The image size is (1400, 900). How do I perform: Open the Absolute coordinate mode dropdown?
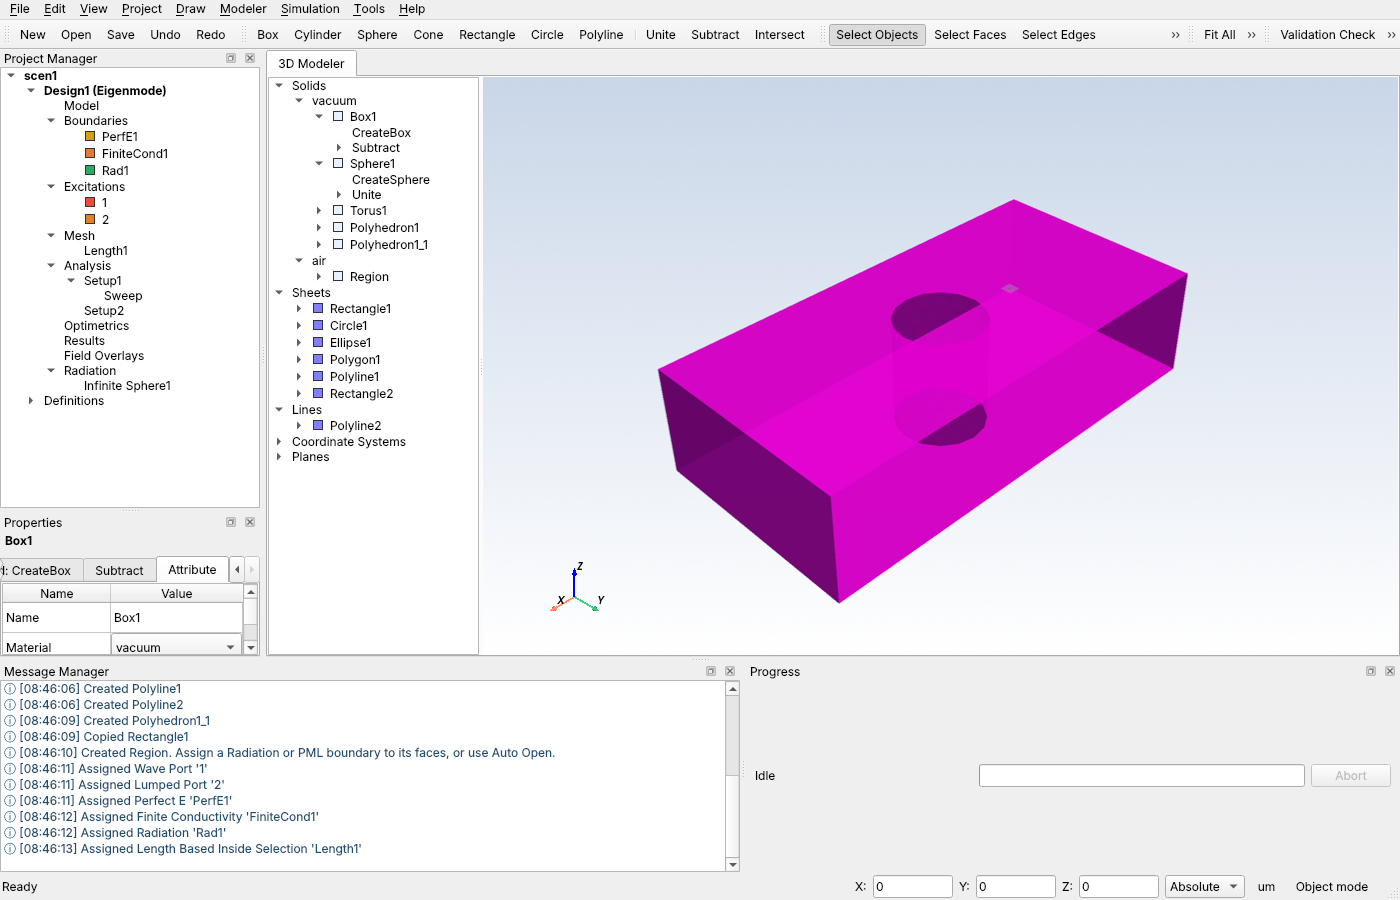pyautogui.click(x=1205, y=887)
